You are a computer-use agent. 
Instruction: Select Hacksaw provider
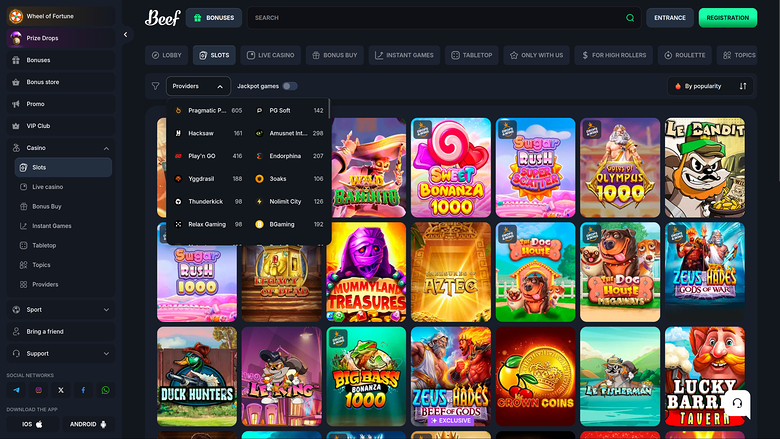(x=209, y=133)
